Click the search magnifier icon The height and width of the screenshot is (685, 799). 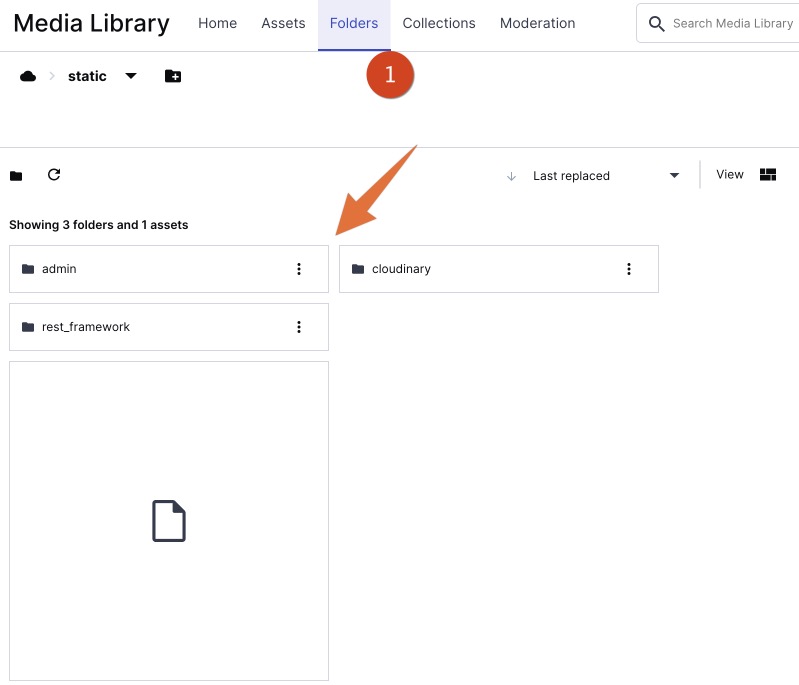tap(656, 23)
